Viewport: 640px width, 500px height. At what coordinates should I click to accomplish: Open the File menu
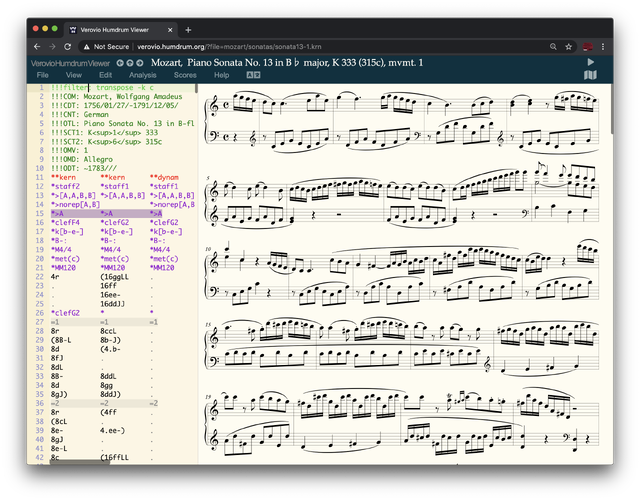[x=43, y=75]
